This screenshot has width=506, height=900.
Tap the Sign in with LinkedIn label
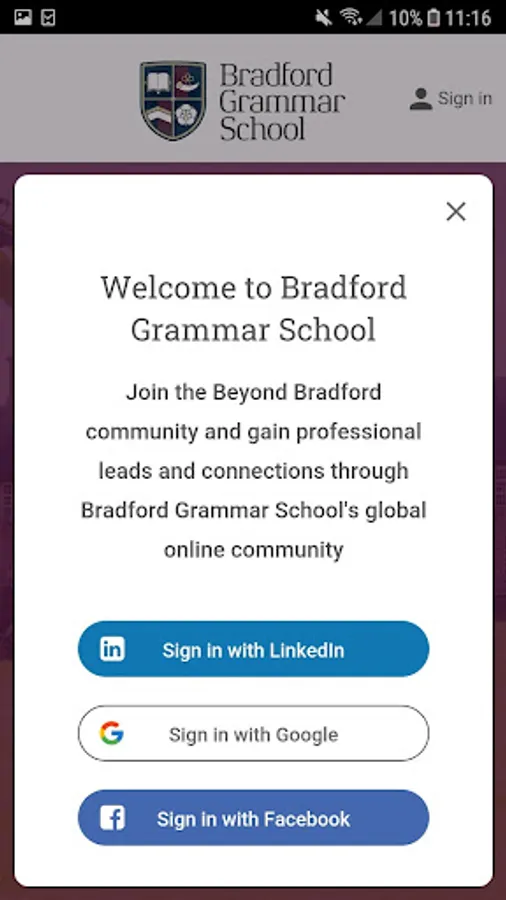point(253,650)
